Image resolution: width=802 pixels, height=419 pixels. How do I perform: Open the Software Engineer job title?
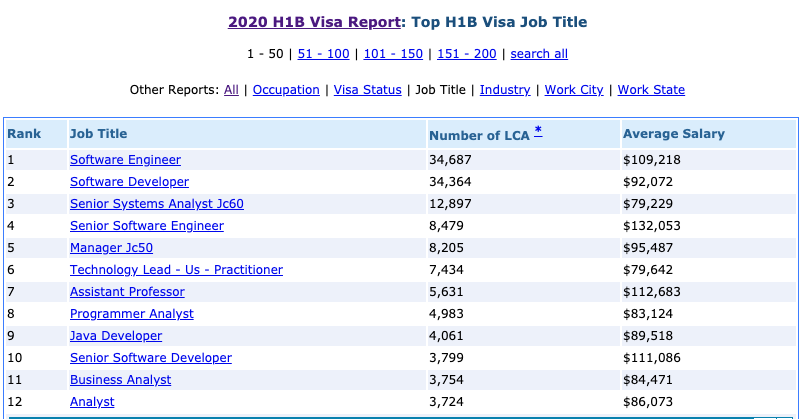[125, 160]
